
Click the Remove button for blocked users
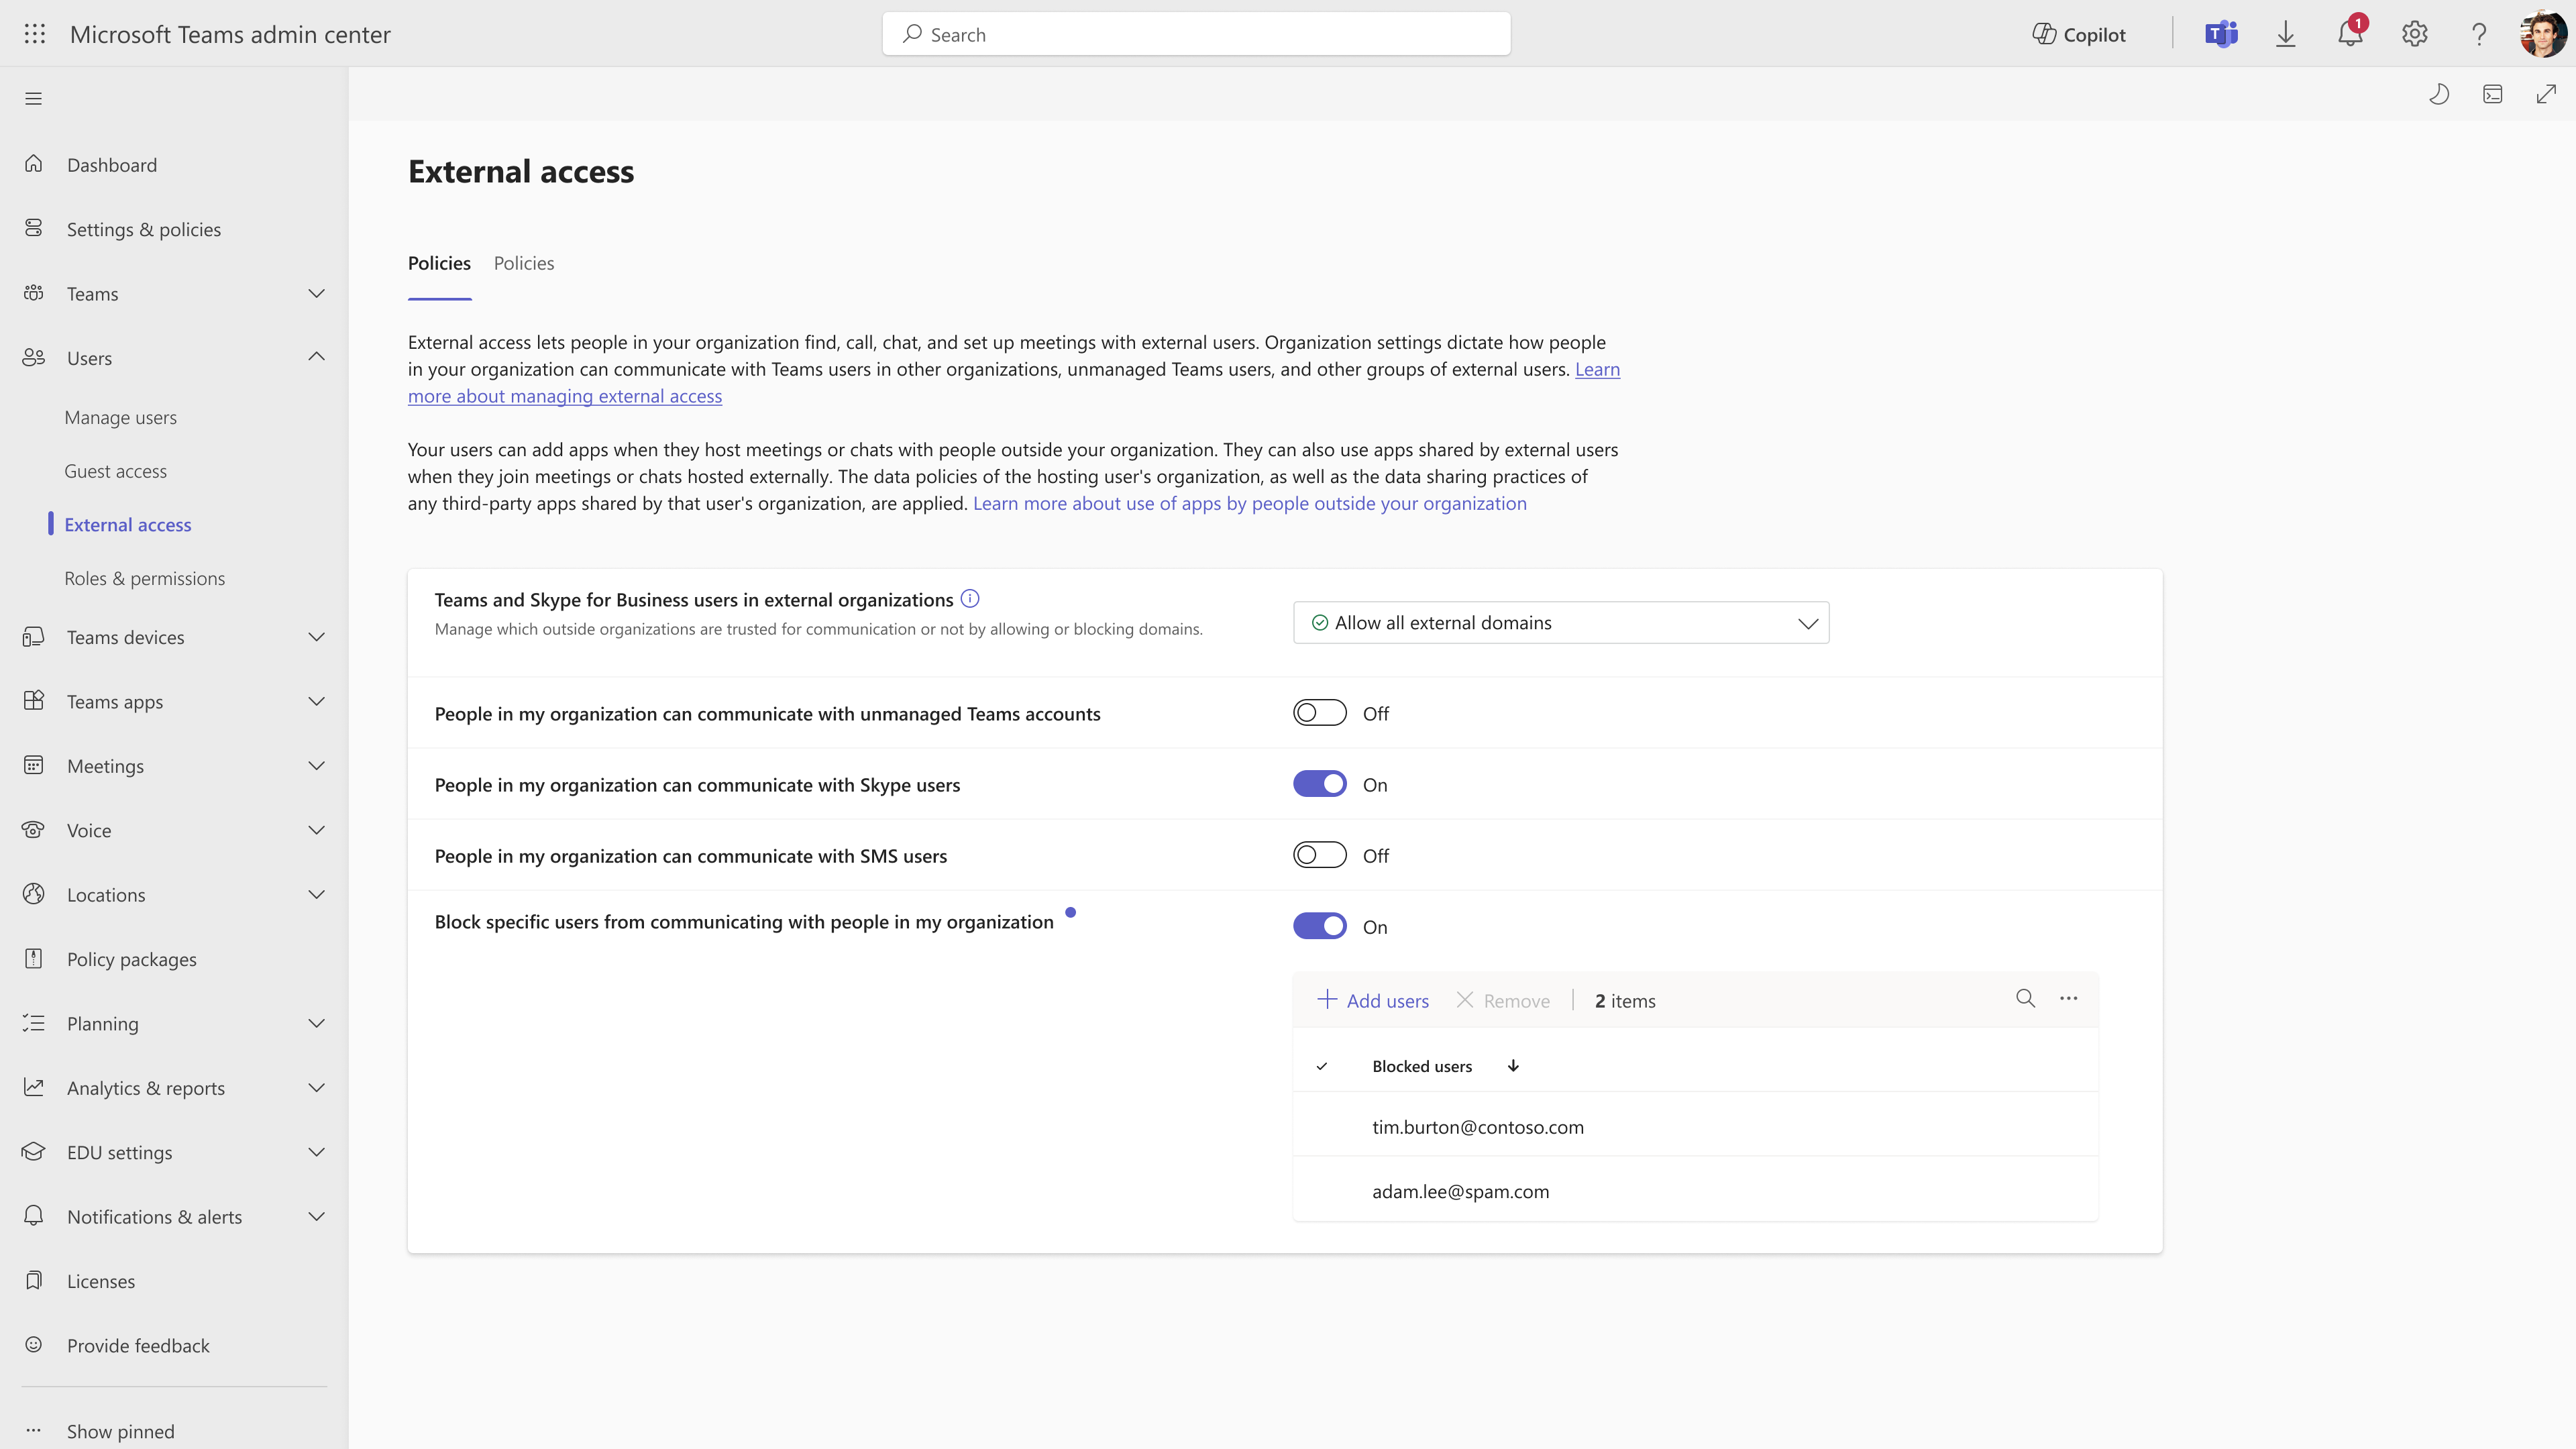1502,1000
